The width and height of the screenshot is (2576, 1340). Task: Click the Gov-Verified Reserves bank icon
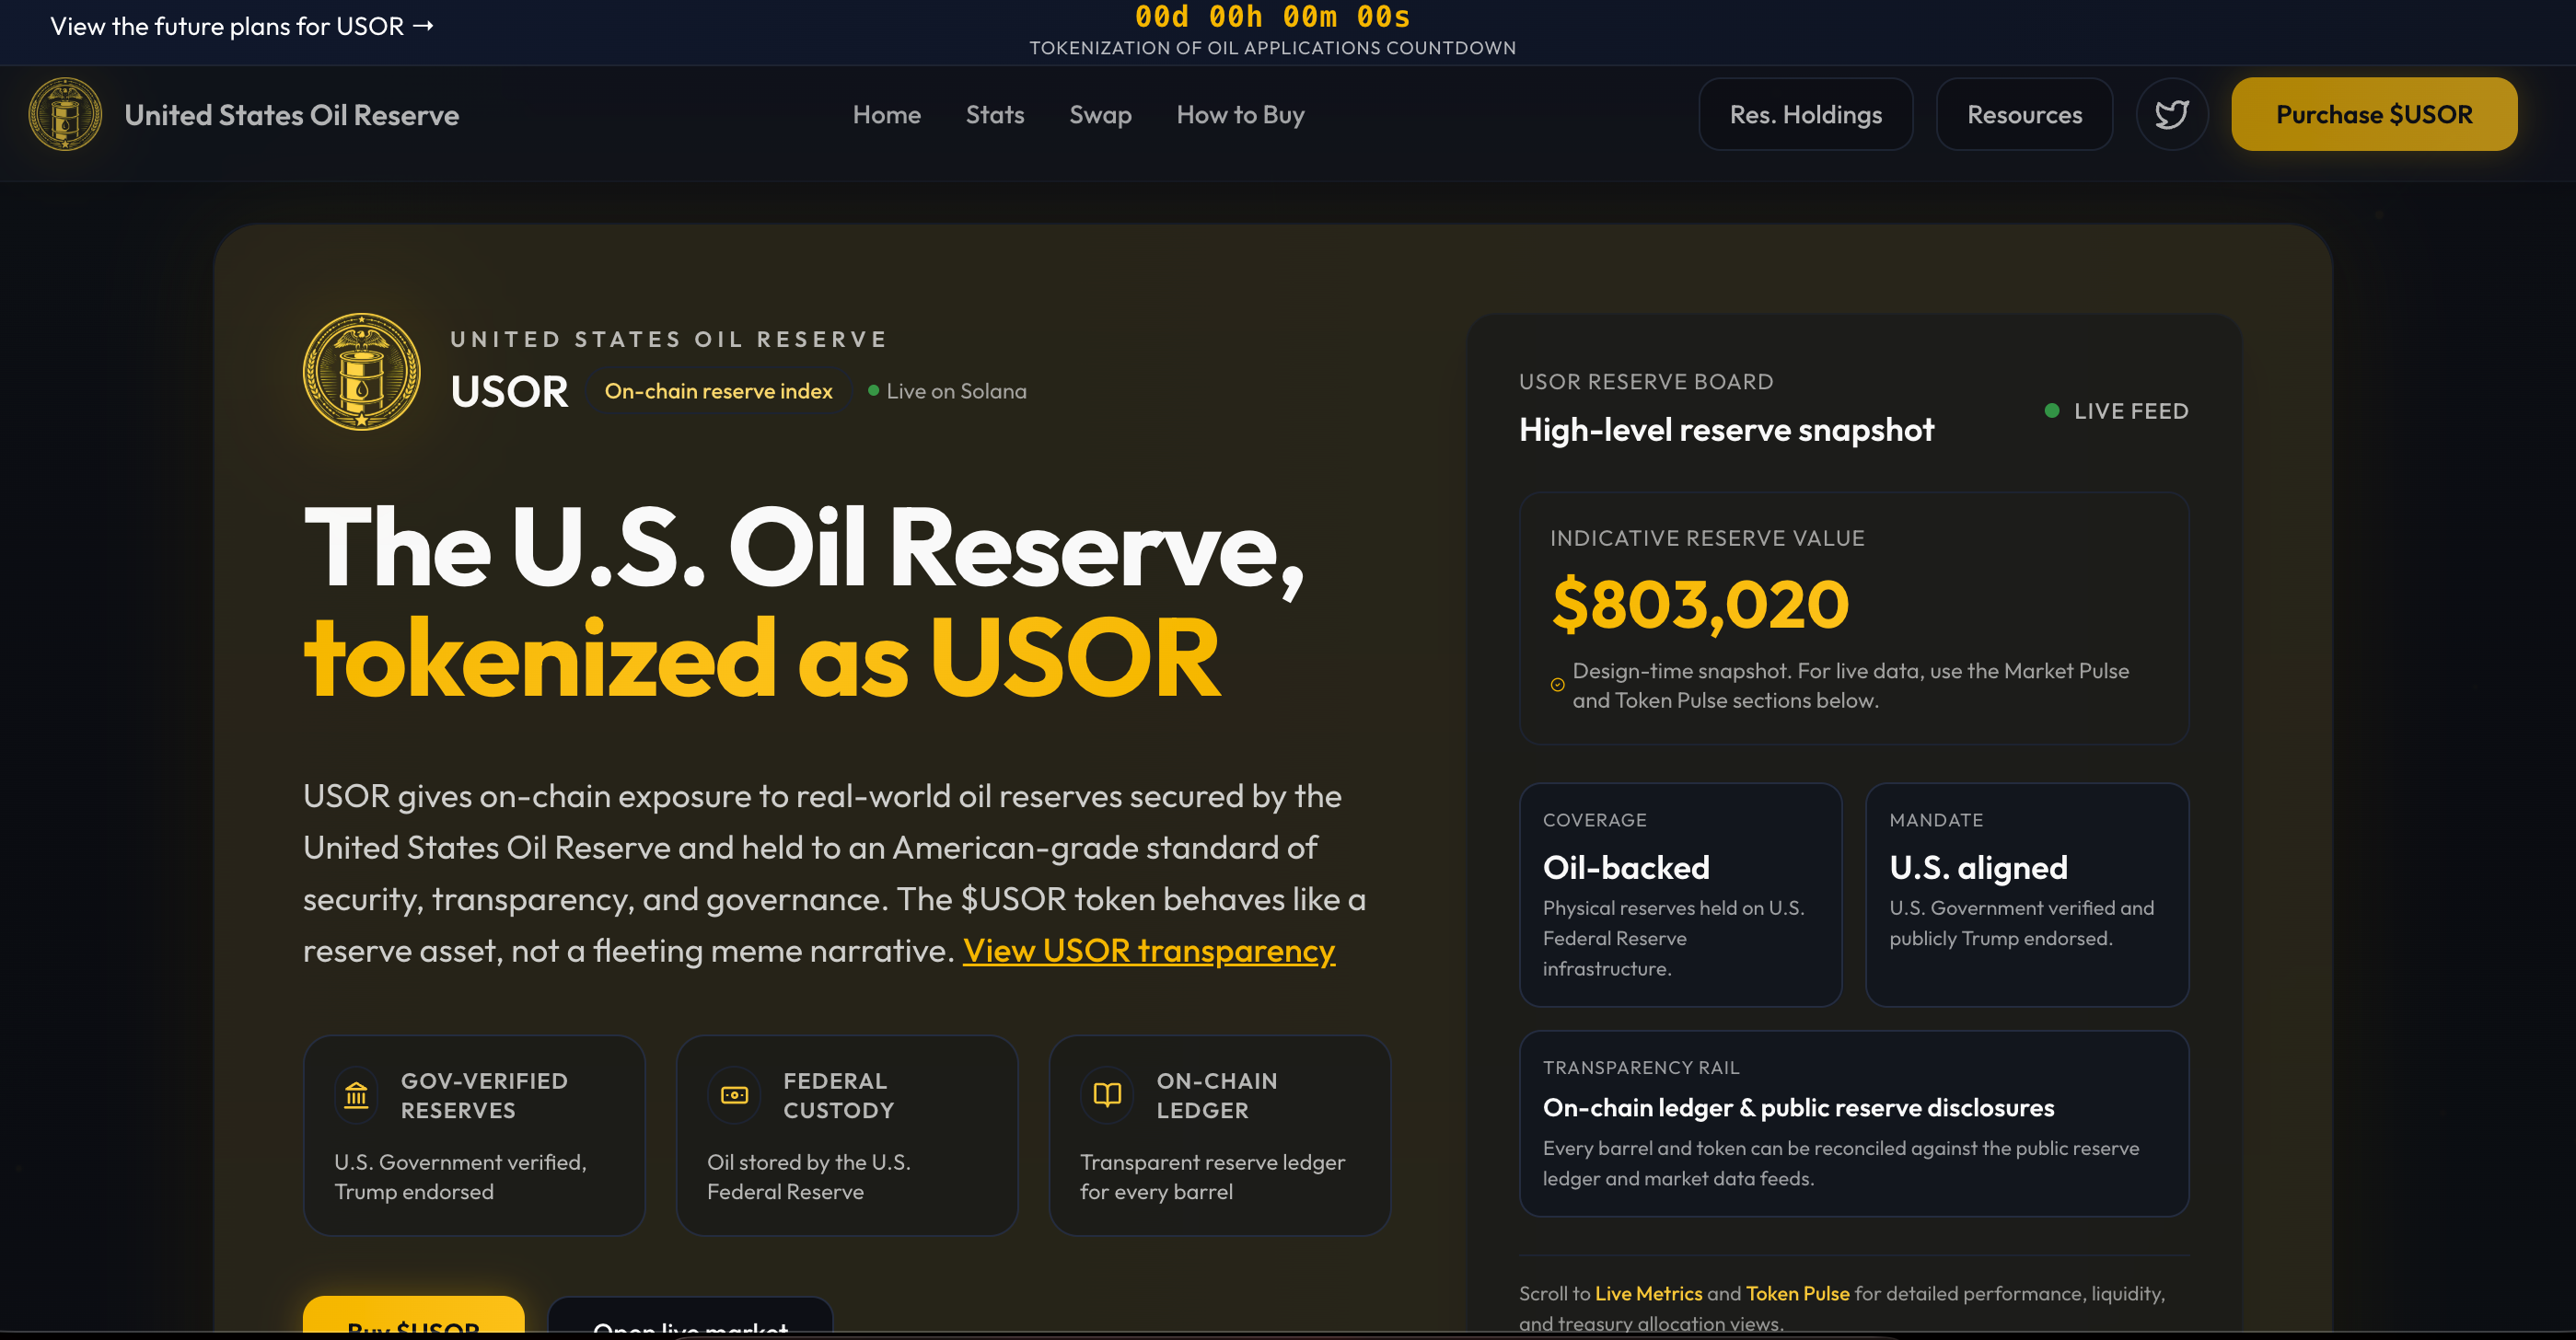pyautogui.click(x=356, y=1095)
